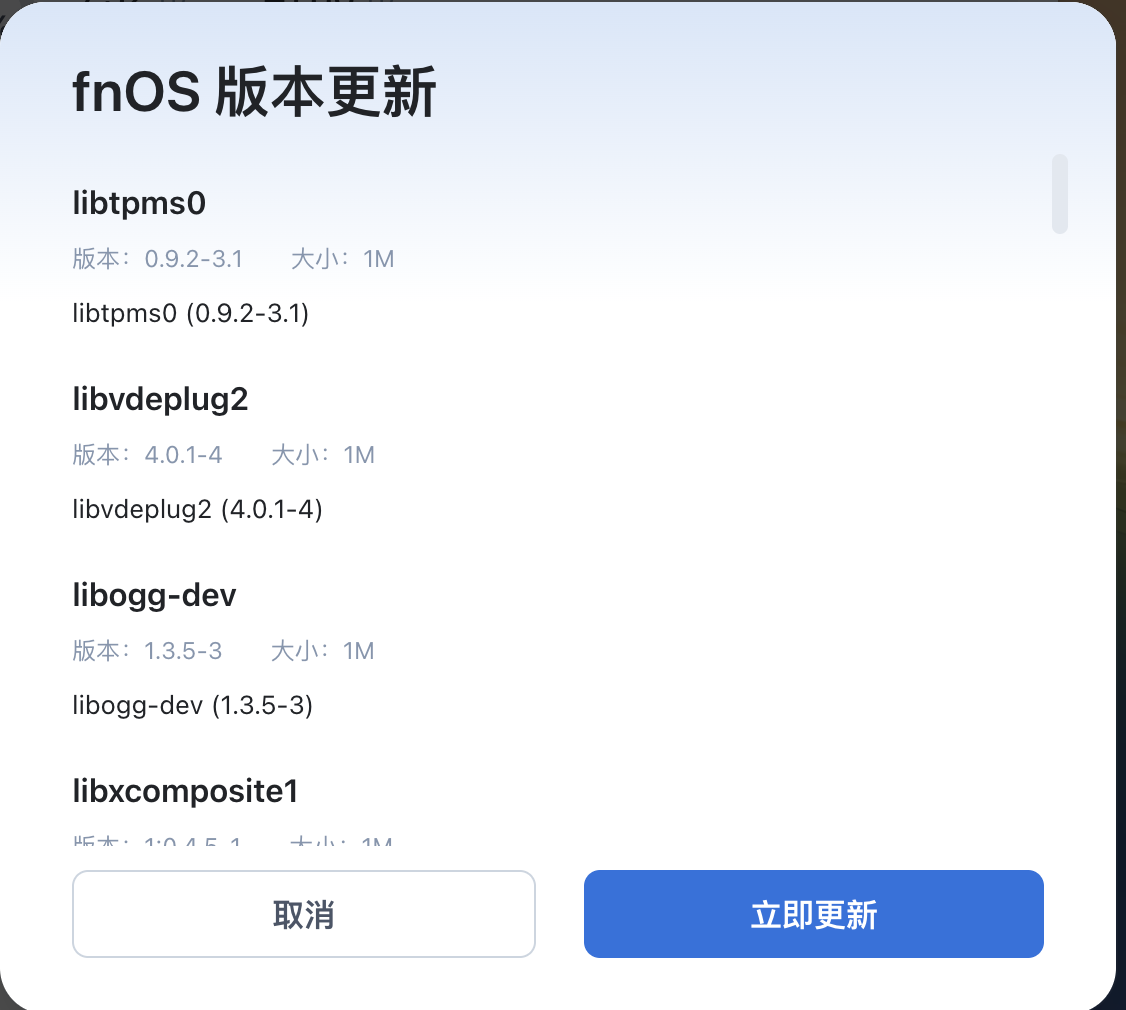Select the libtpms0 package heading

[x=139, y=204]
